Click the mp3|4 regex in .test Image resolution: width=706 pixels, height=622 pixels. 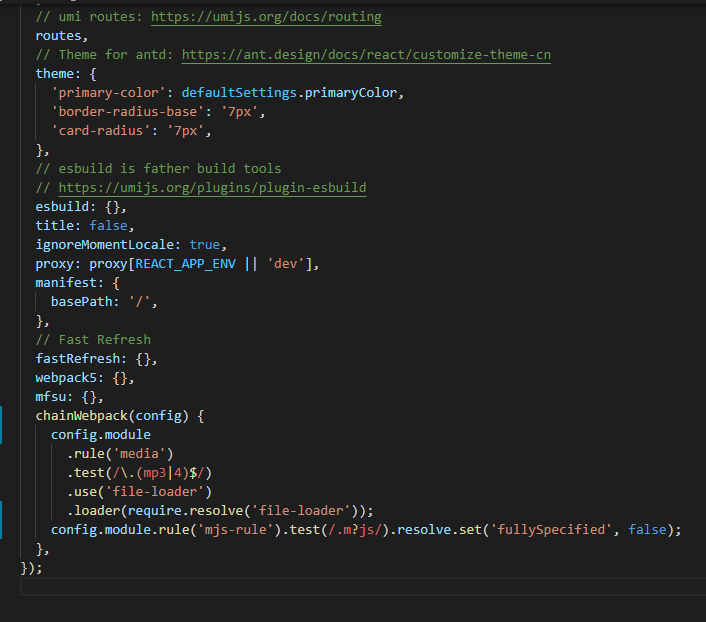click(162, 473)
